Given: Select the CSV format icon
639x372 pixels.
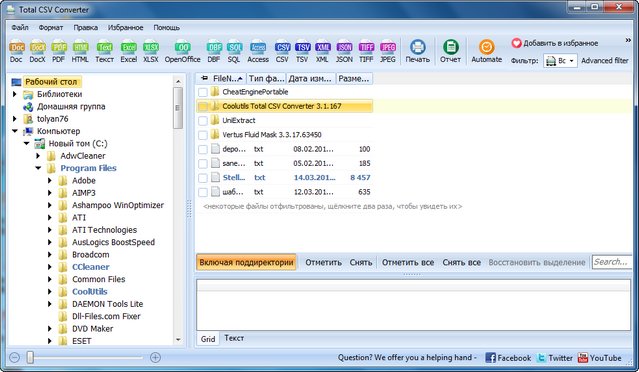Looking at the screenshot, I should point(282,52).
